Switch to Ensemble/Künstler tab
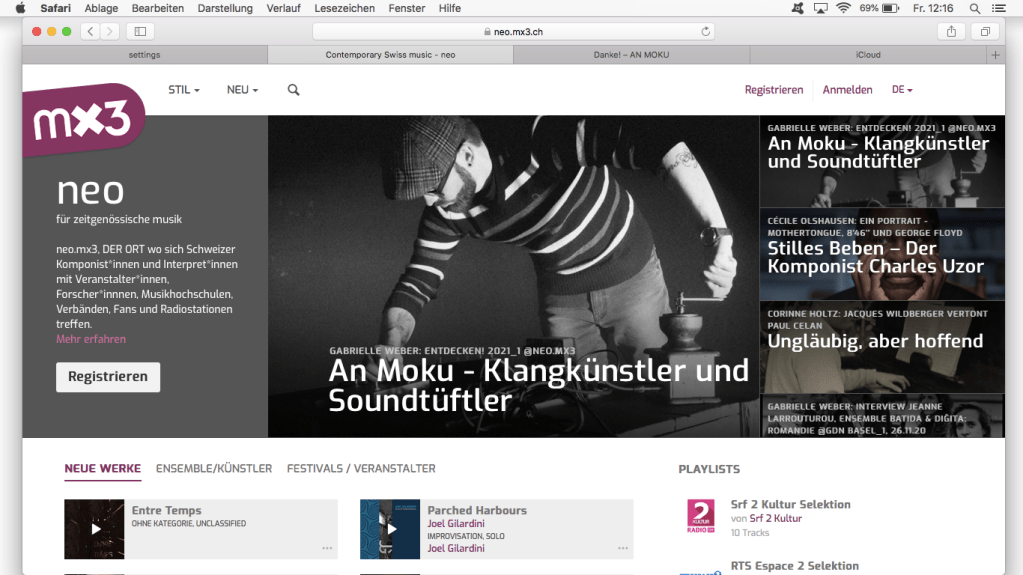 click(x=214, y=468)
